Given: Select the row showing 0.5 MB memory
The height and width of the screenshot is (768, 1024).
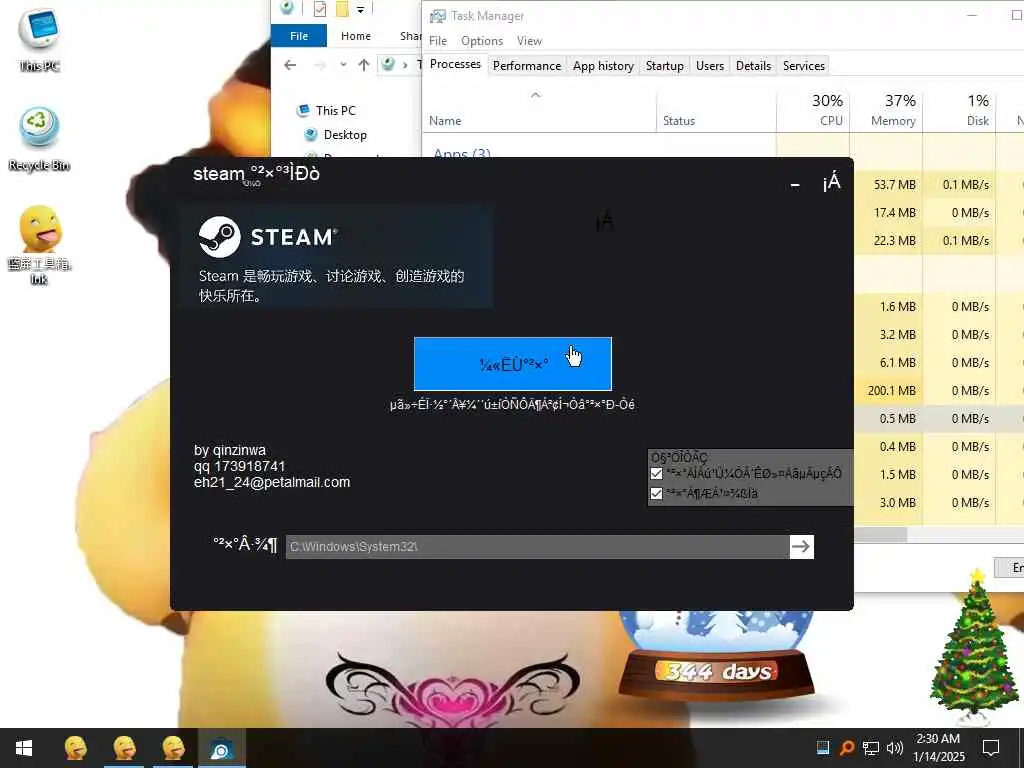Looking at the screenshot, I should (x=939, y=419).
